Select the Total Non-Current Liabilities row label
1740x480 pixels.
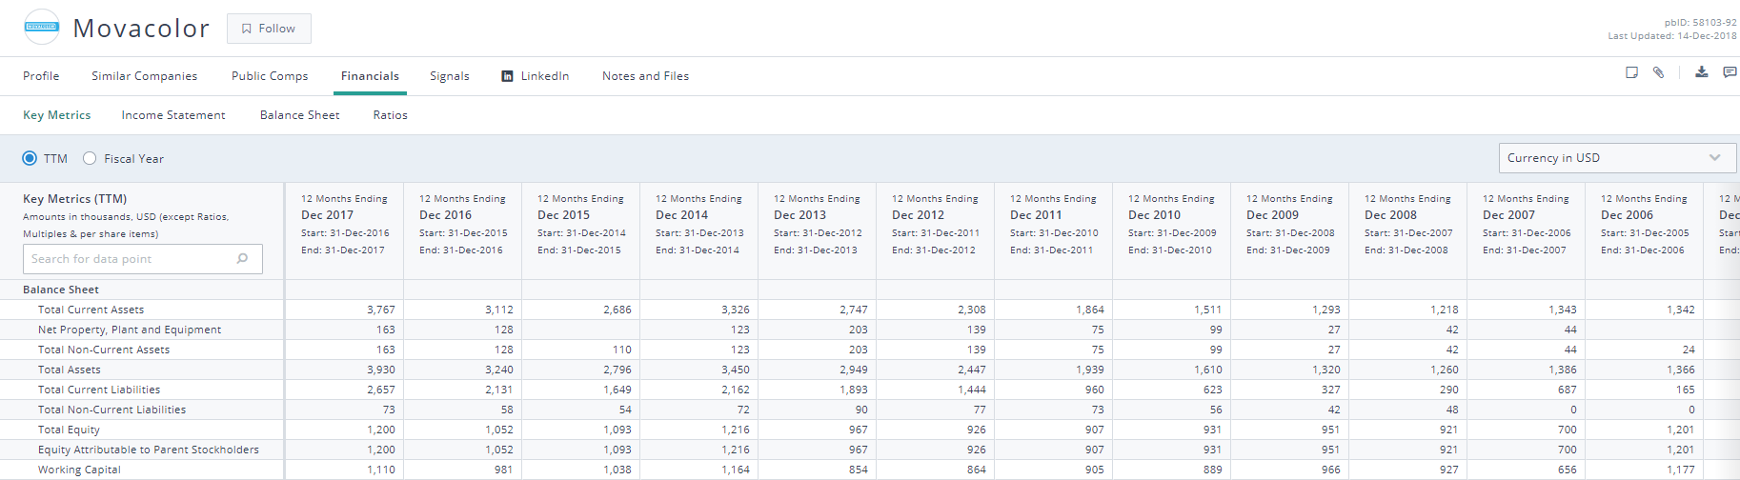click(x=112, y=410)
